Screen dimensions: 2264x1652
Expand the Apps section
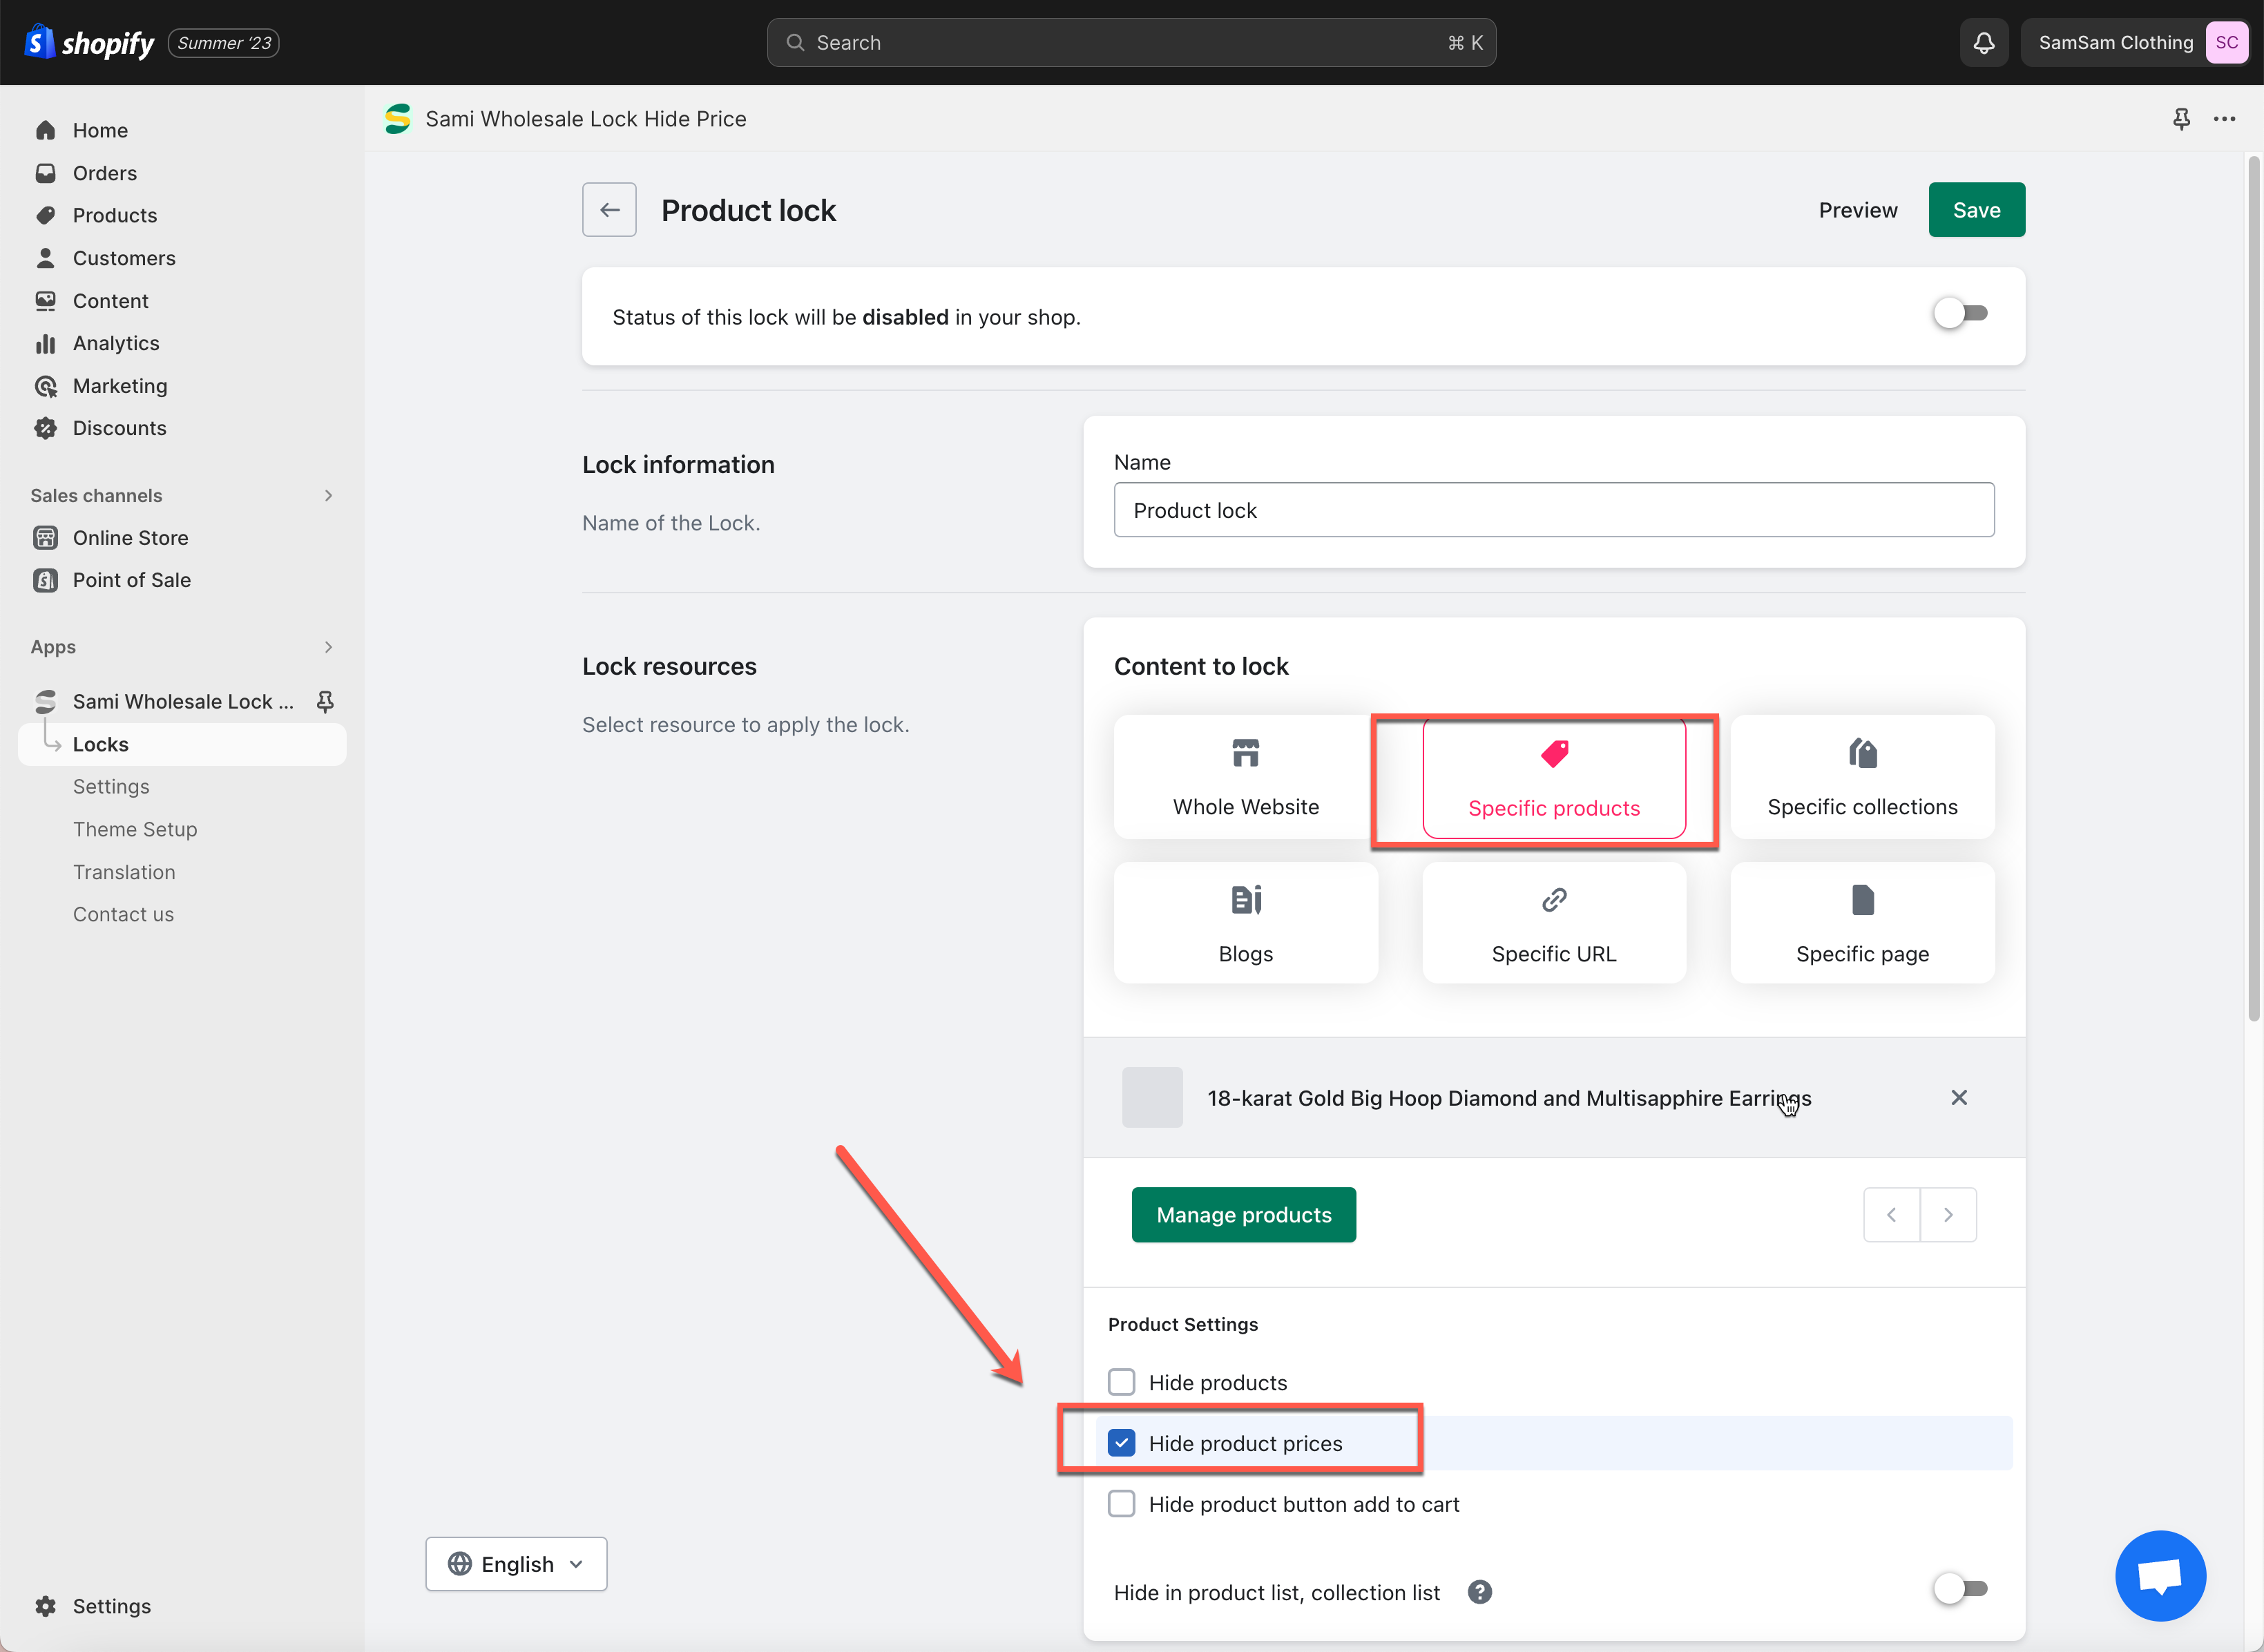pos(328,647)
